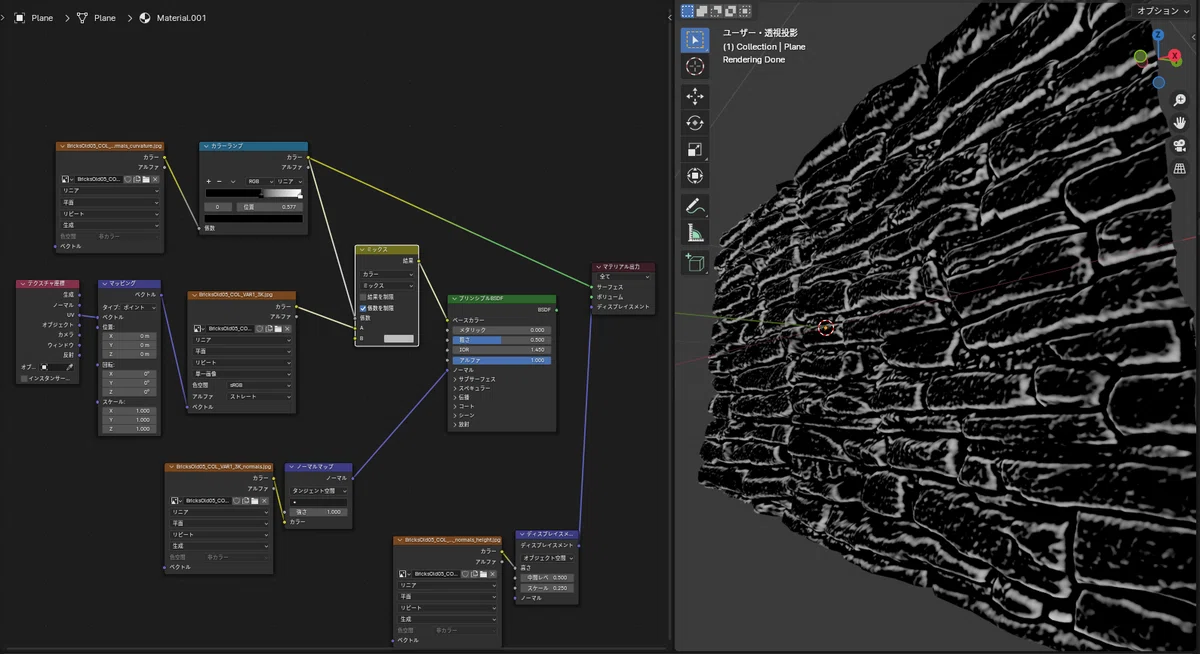Click スケール 0.250 field in Displacement node
The height and width of the screenshot is (654, 1200).
[548, 588]
